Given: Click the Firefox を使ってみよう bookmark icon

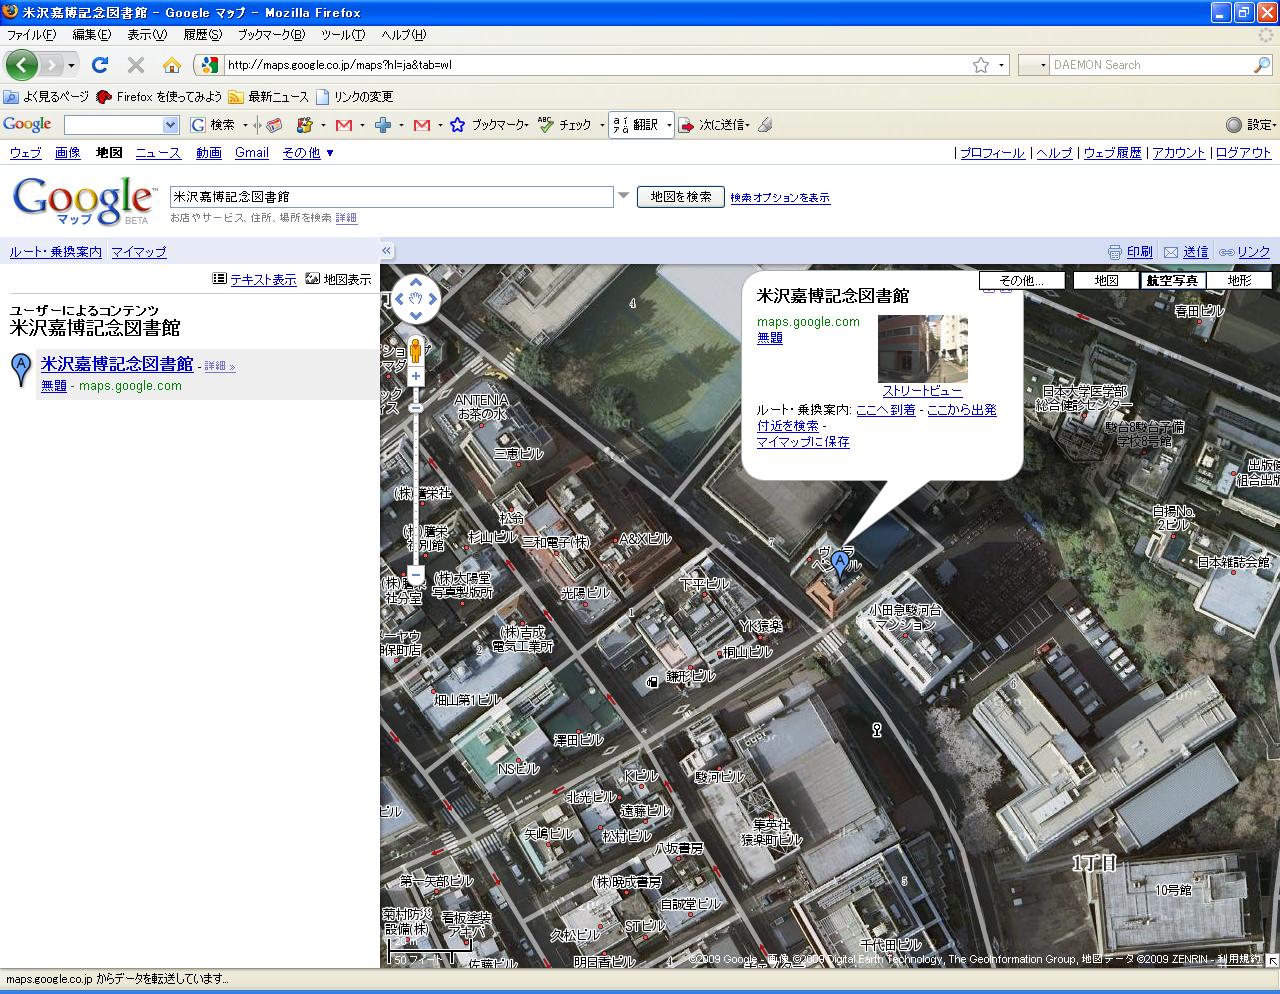Looking at the screenshot, I should click(x=104, y=97).
